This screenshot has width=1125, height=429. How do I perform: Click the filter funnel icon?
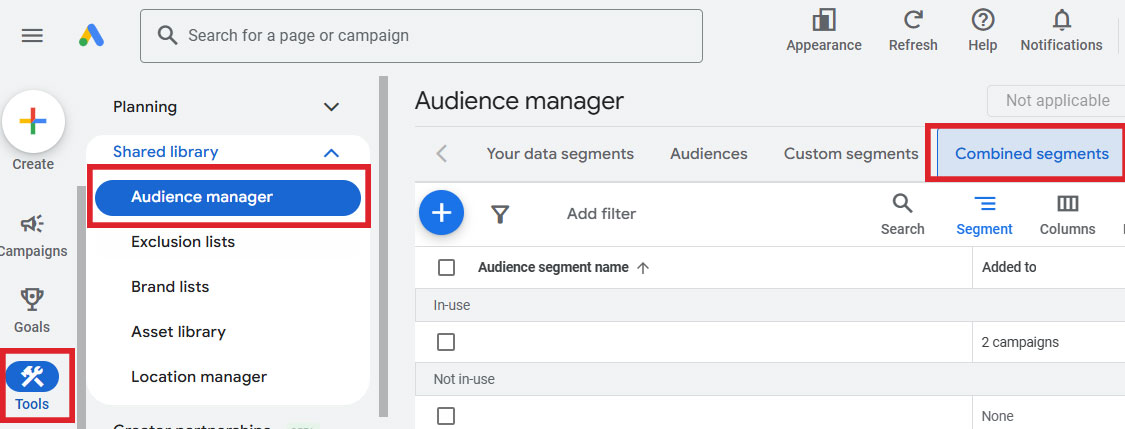(x=500, y=213)
